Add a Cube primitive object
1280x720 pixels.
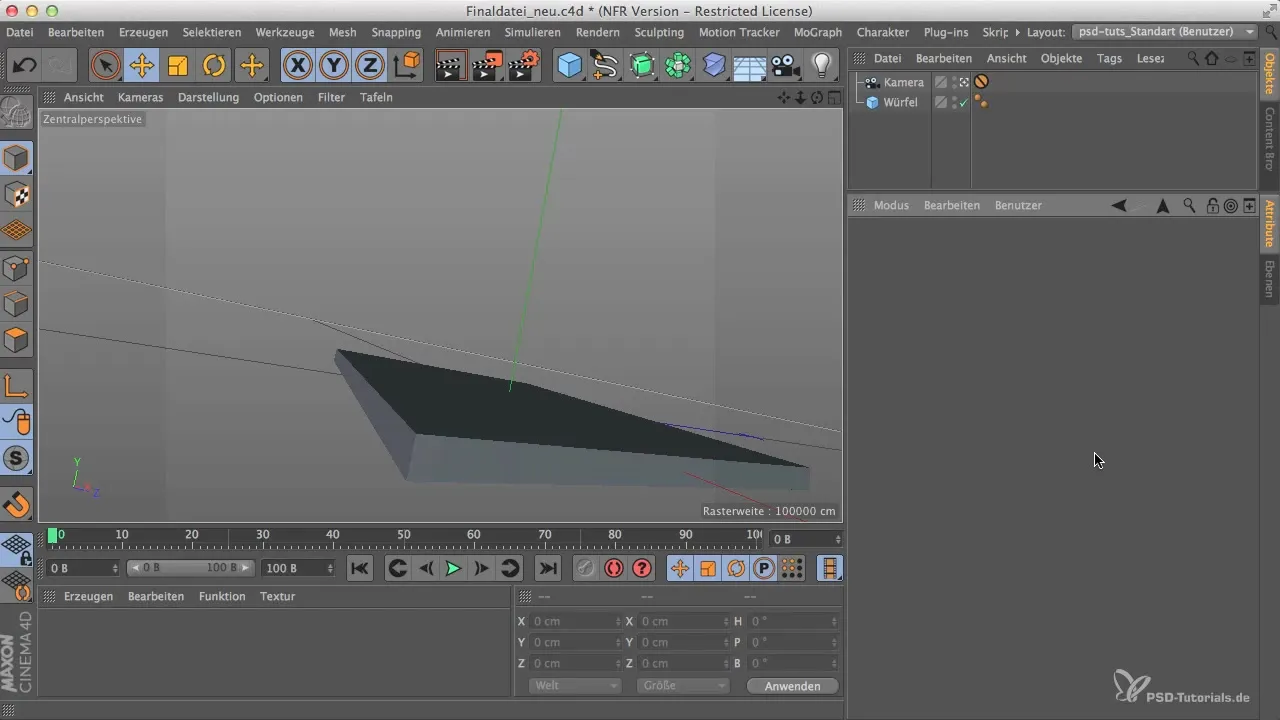pos(569,66)
